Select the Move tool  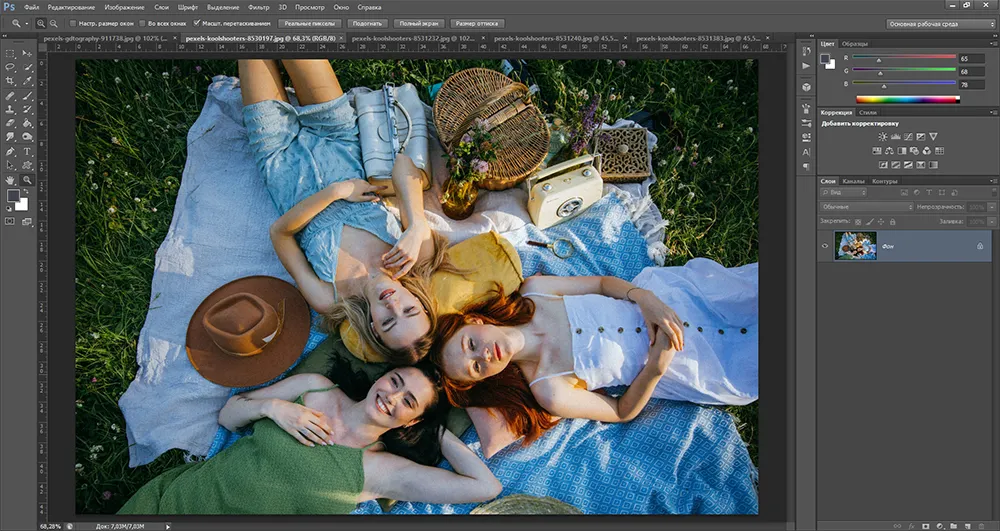pyautogui.click(x=27, y=54)
